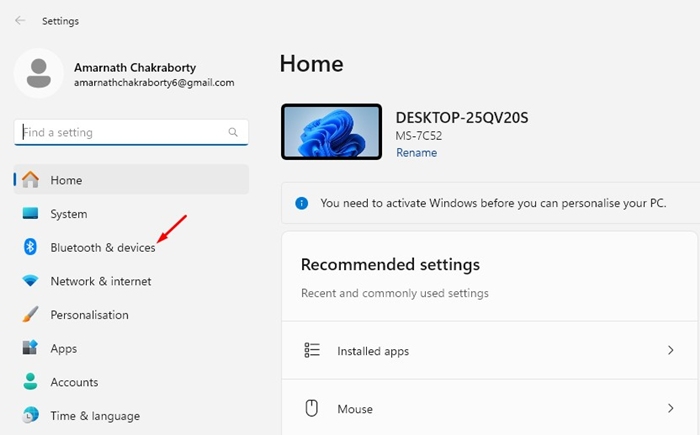Click the Windows activation notice banner

[491, 203]
